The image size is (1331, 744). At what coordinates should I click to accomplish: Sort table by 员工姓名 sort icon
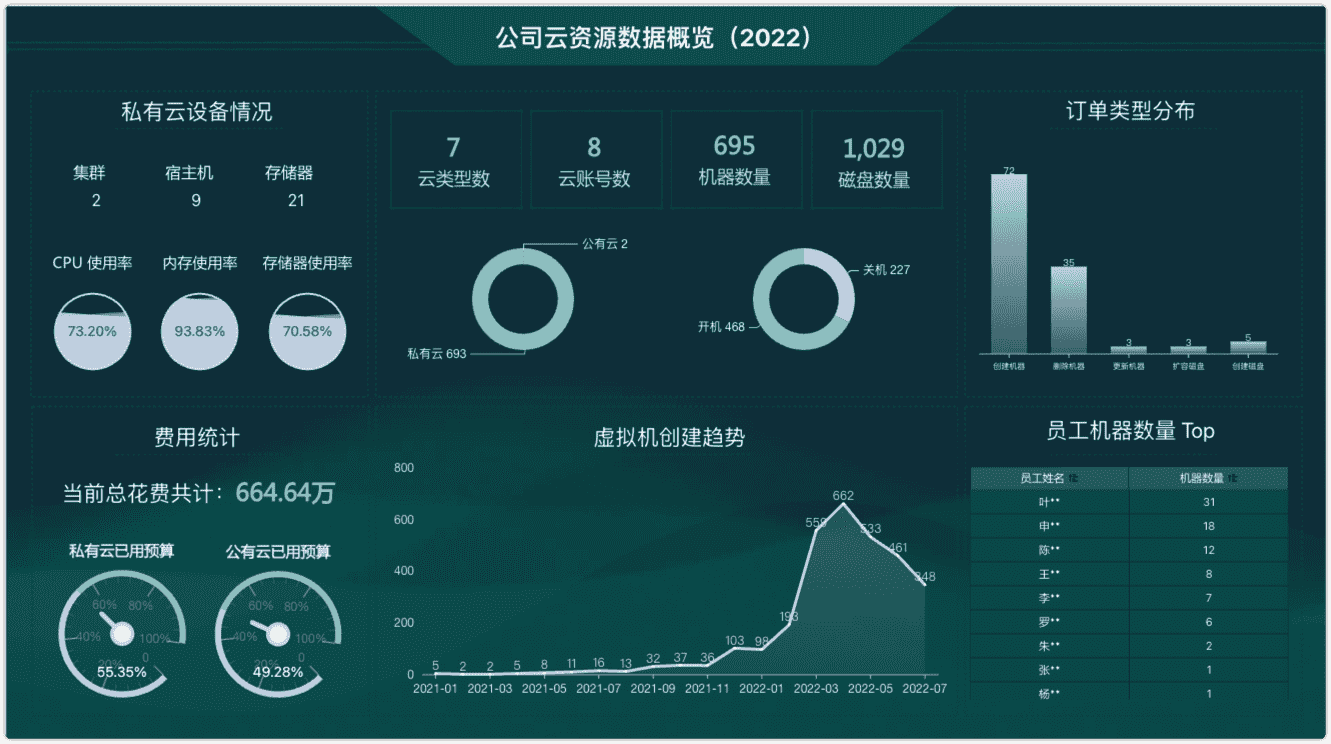click(1072, 479)
